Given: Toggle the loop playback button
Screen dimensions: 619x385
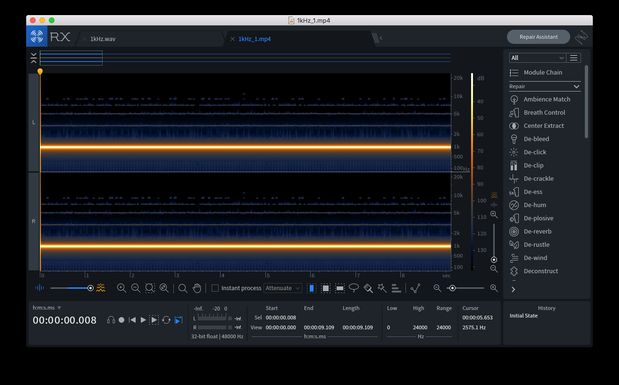Looking at the screenshot, I should coord(166,320).
